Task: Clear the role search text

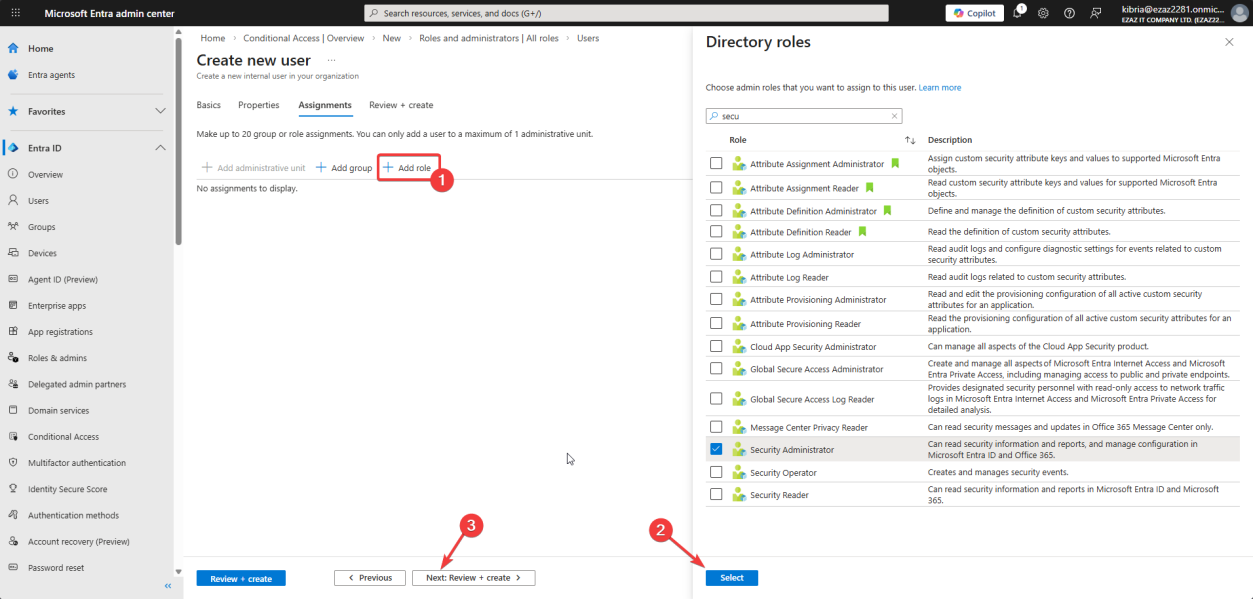Action: click(894, 116)
